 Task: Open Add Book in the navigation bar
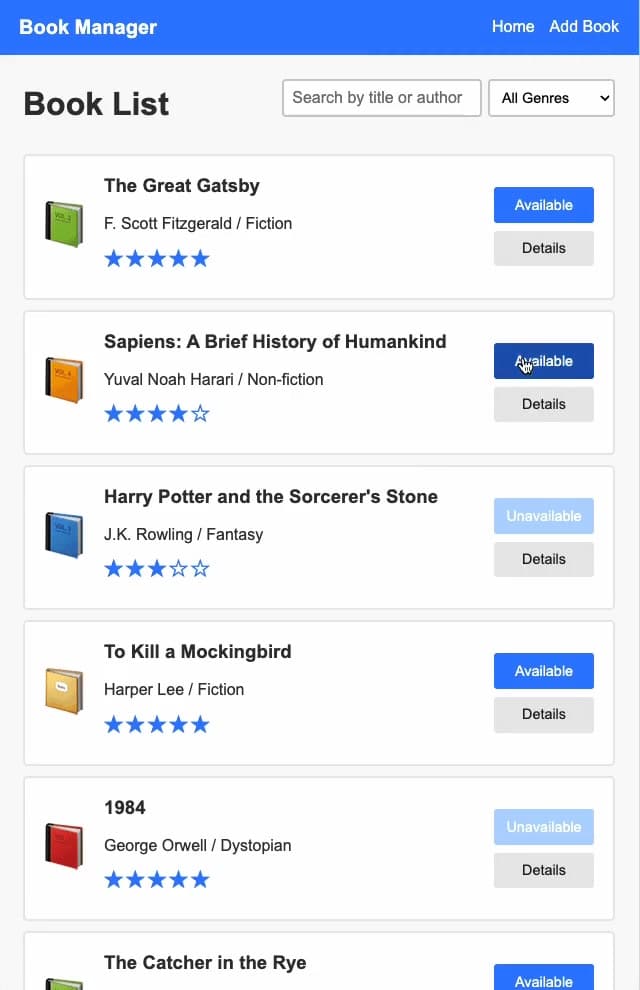584,27
